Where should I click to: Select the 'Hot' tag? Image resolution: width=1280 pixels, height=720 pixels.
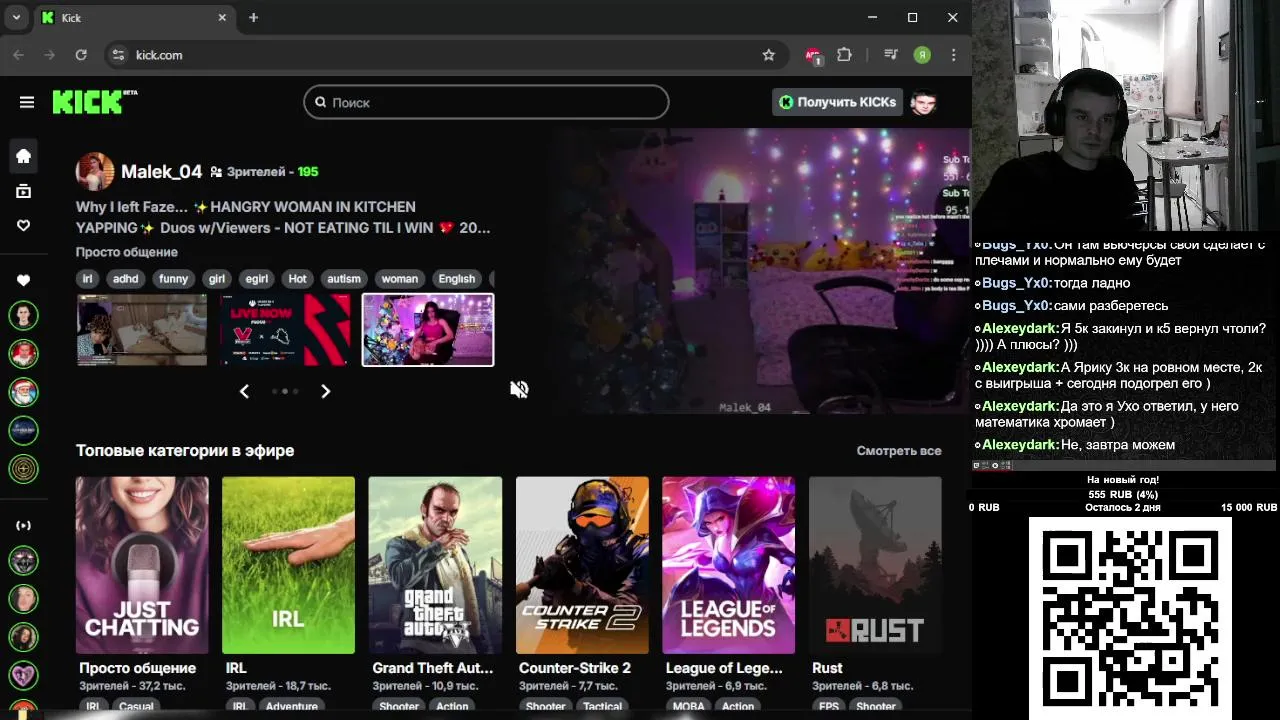298,279
